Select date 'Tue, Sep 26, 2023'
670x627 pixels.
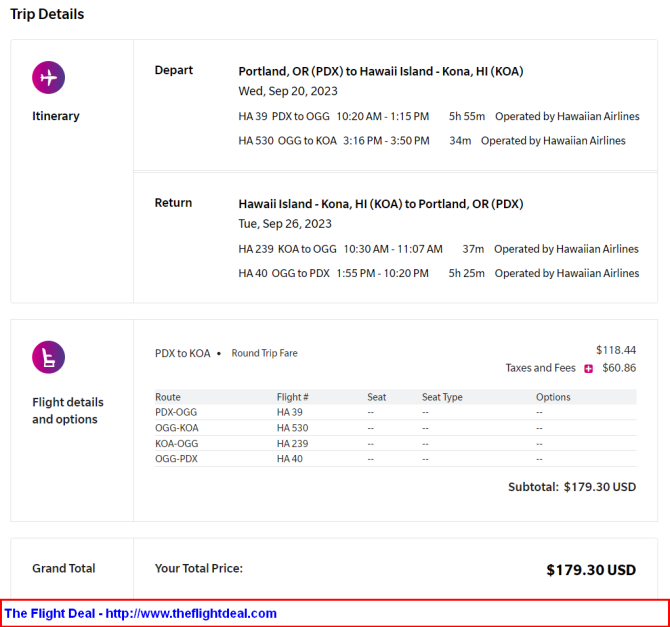[x=285, y=224]
